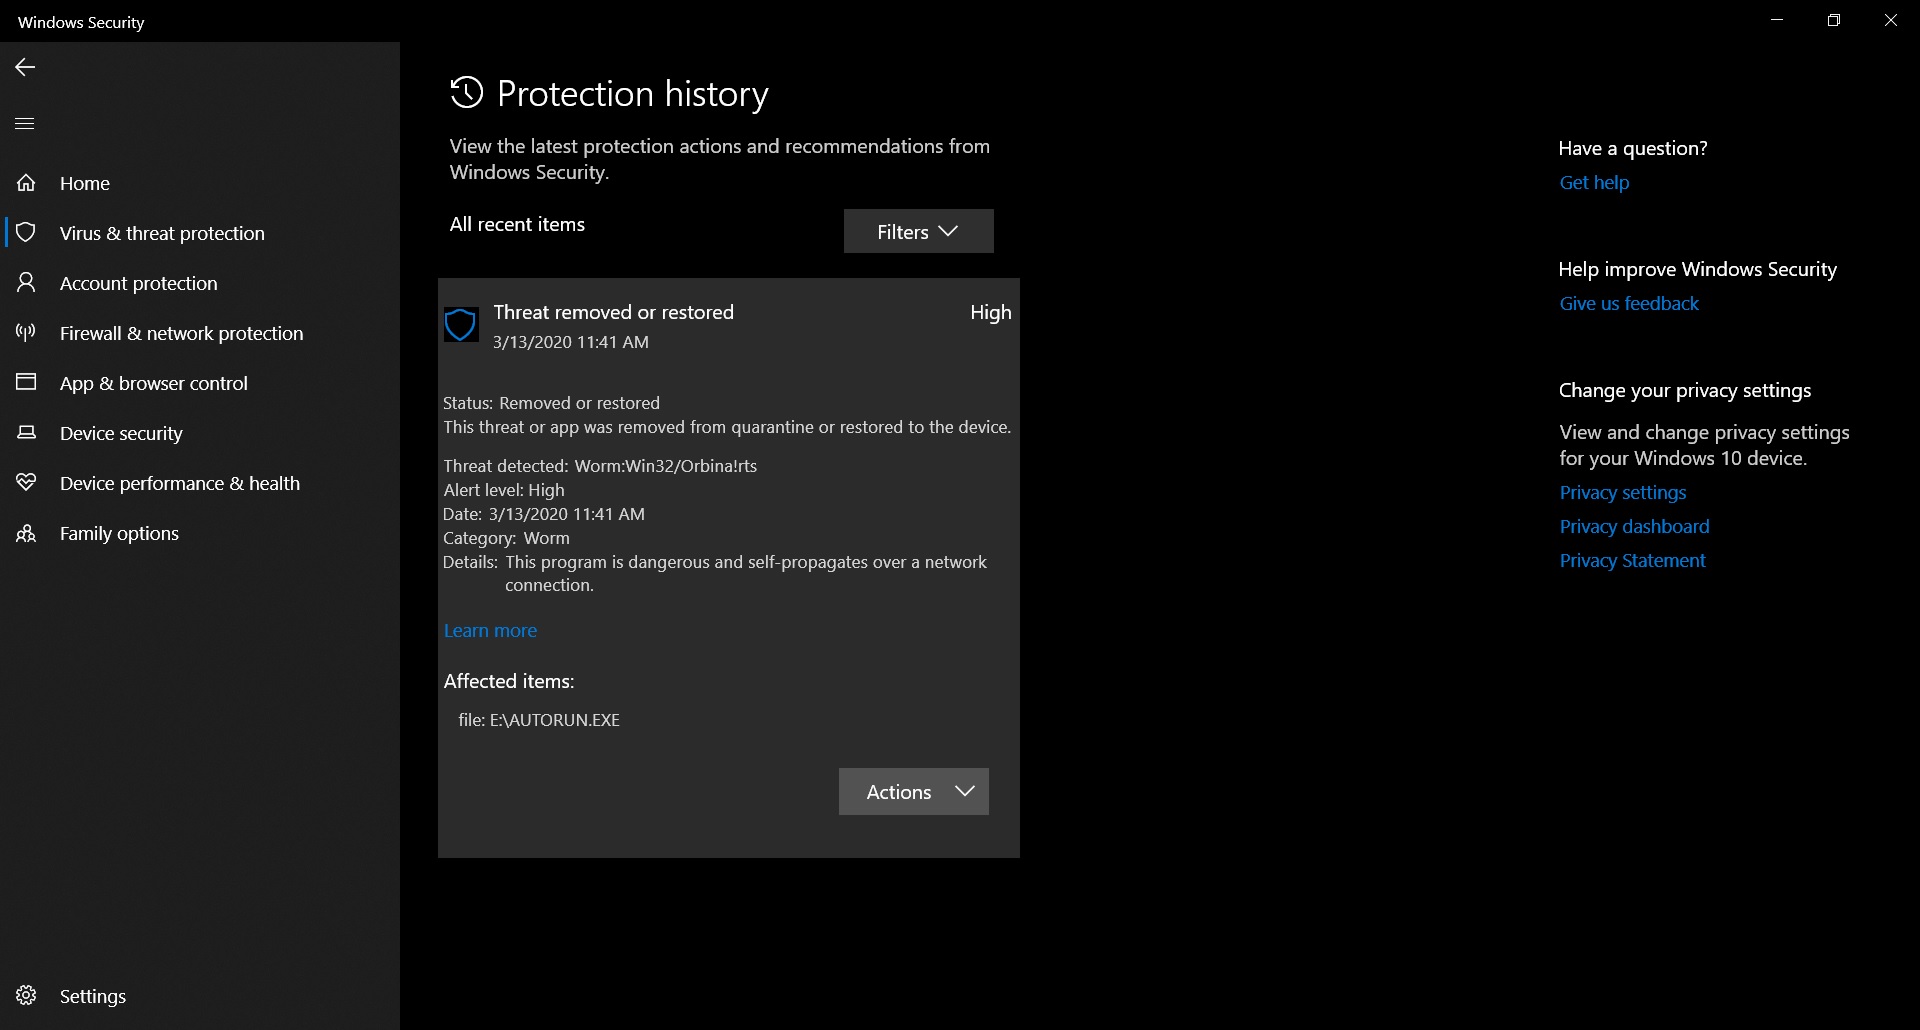Click the Home house icon

click(26, 183)
